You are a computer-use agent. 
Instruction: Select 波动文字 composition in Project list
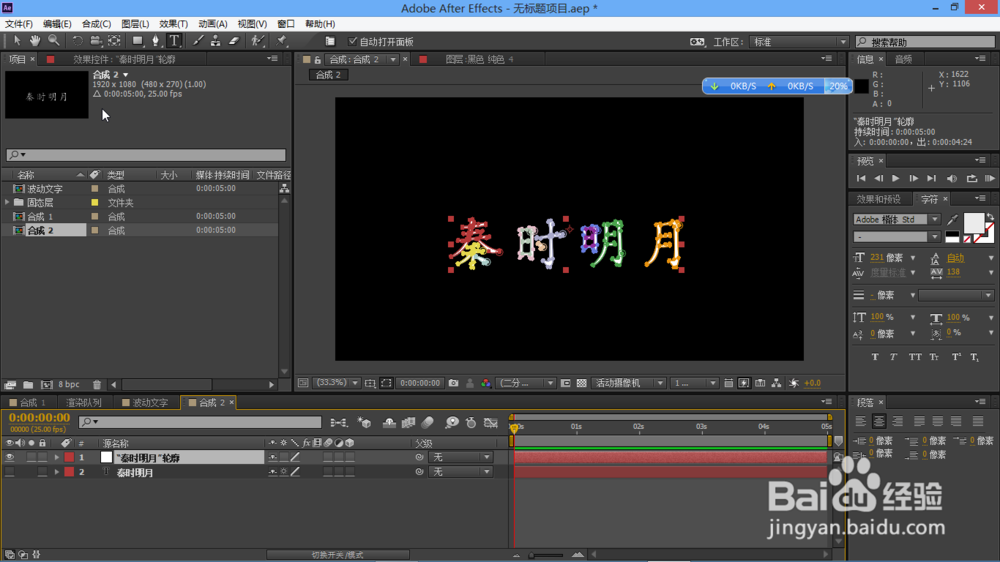point(45,189)
